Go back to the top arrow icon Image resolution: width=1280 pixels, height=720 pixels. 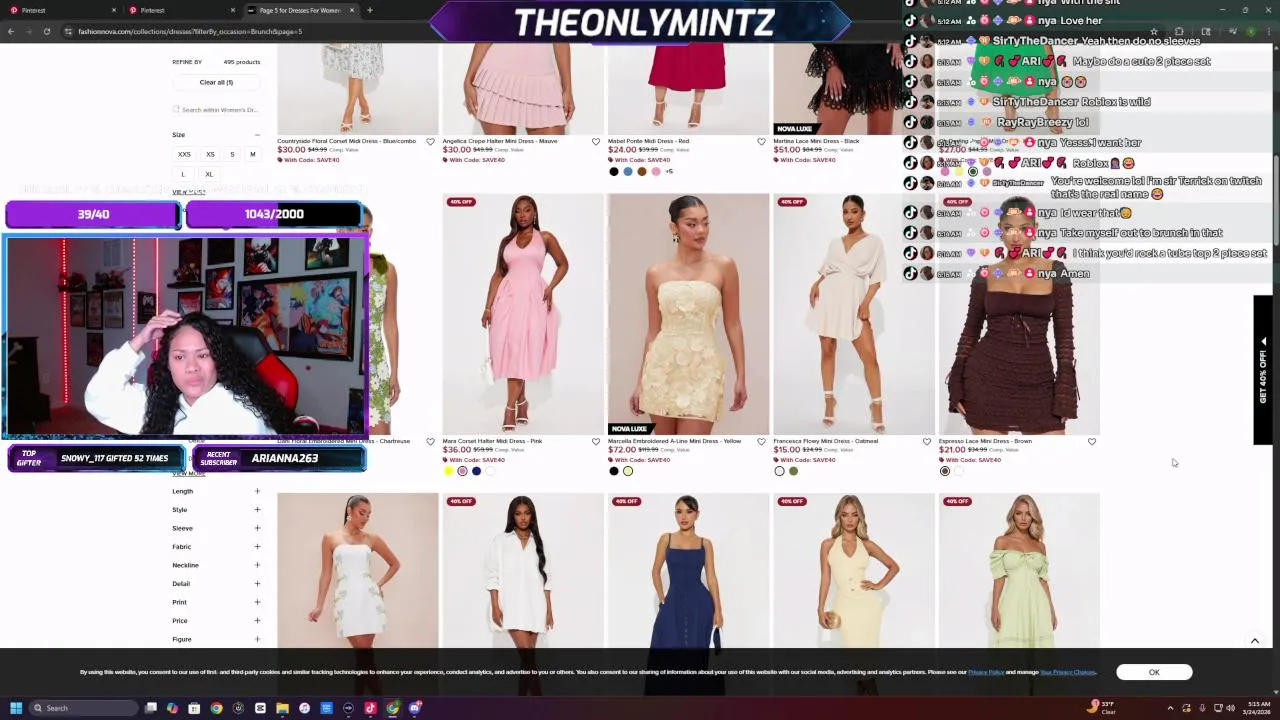click(1255, 641)
